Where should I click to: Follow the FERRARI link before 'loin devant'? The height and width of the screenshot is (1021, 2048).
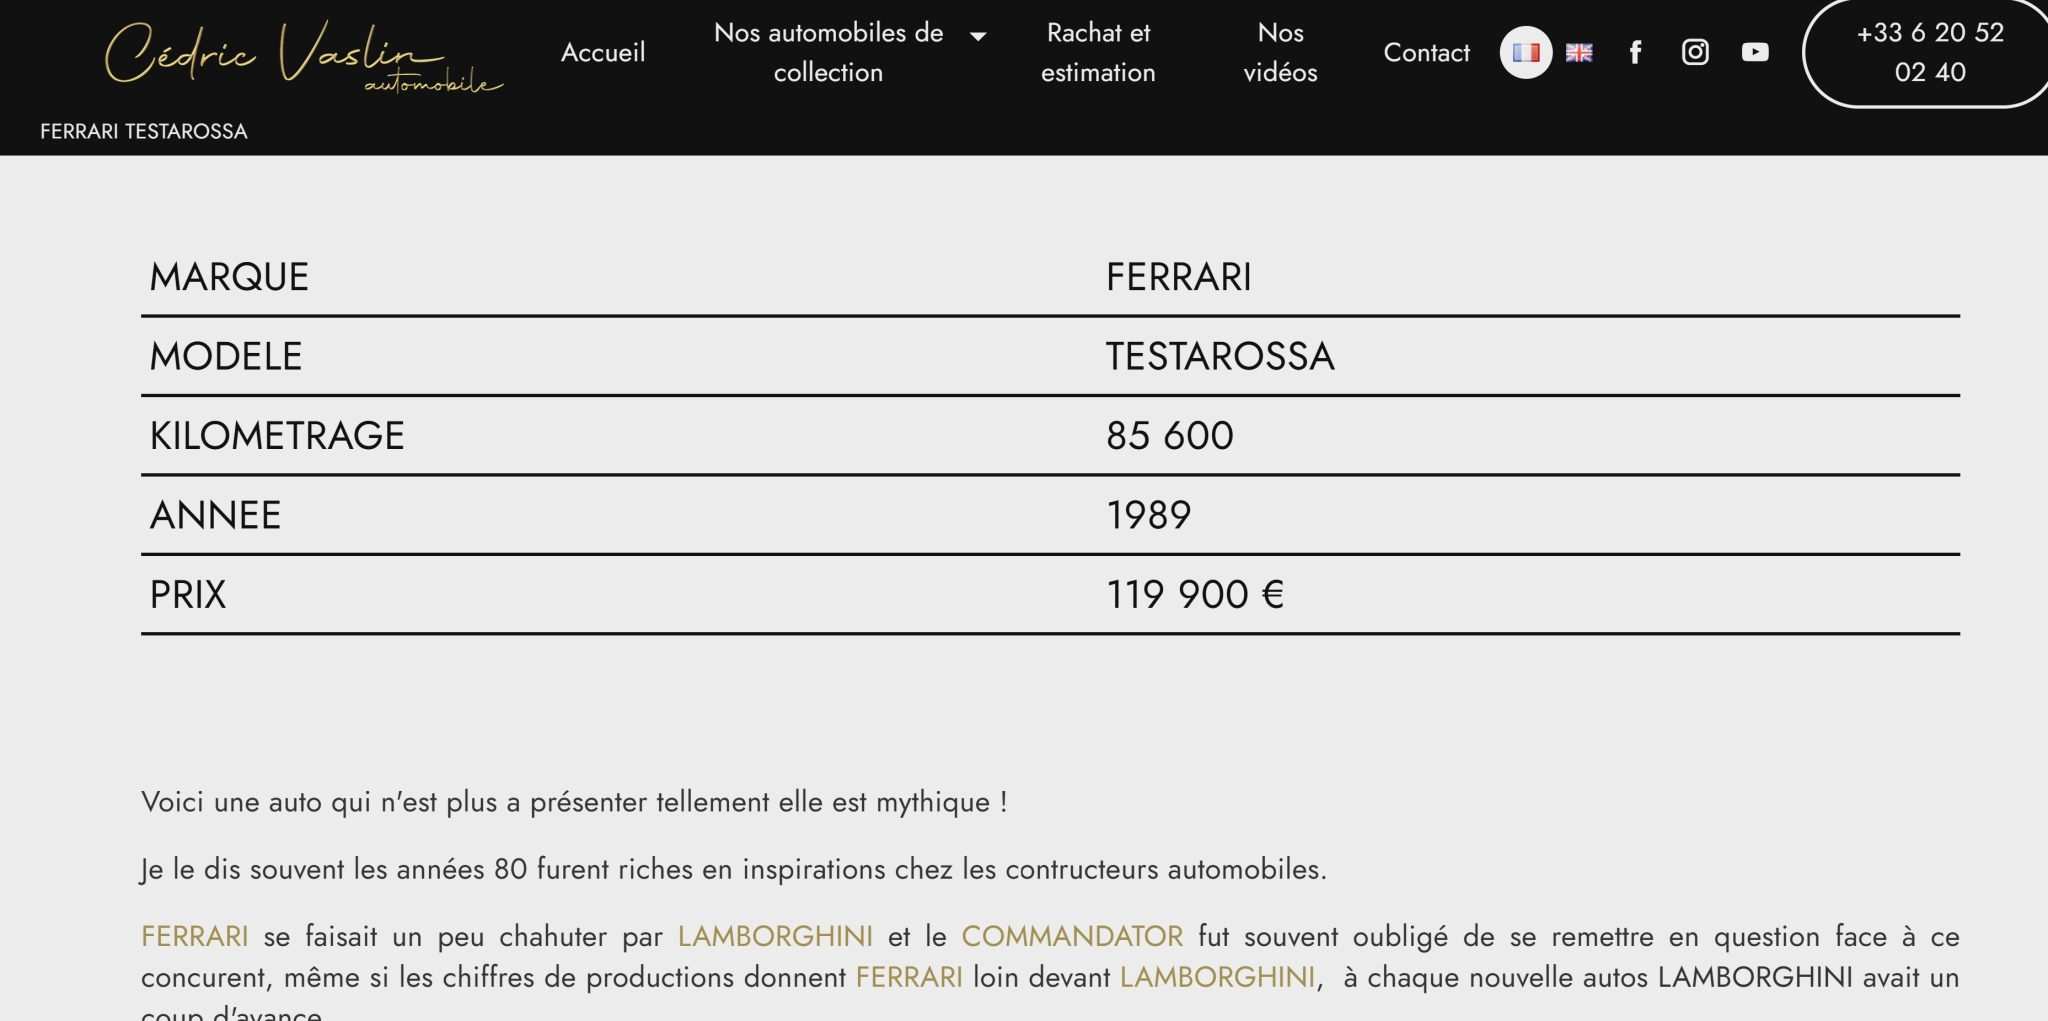coord(909,977)
